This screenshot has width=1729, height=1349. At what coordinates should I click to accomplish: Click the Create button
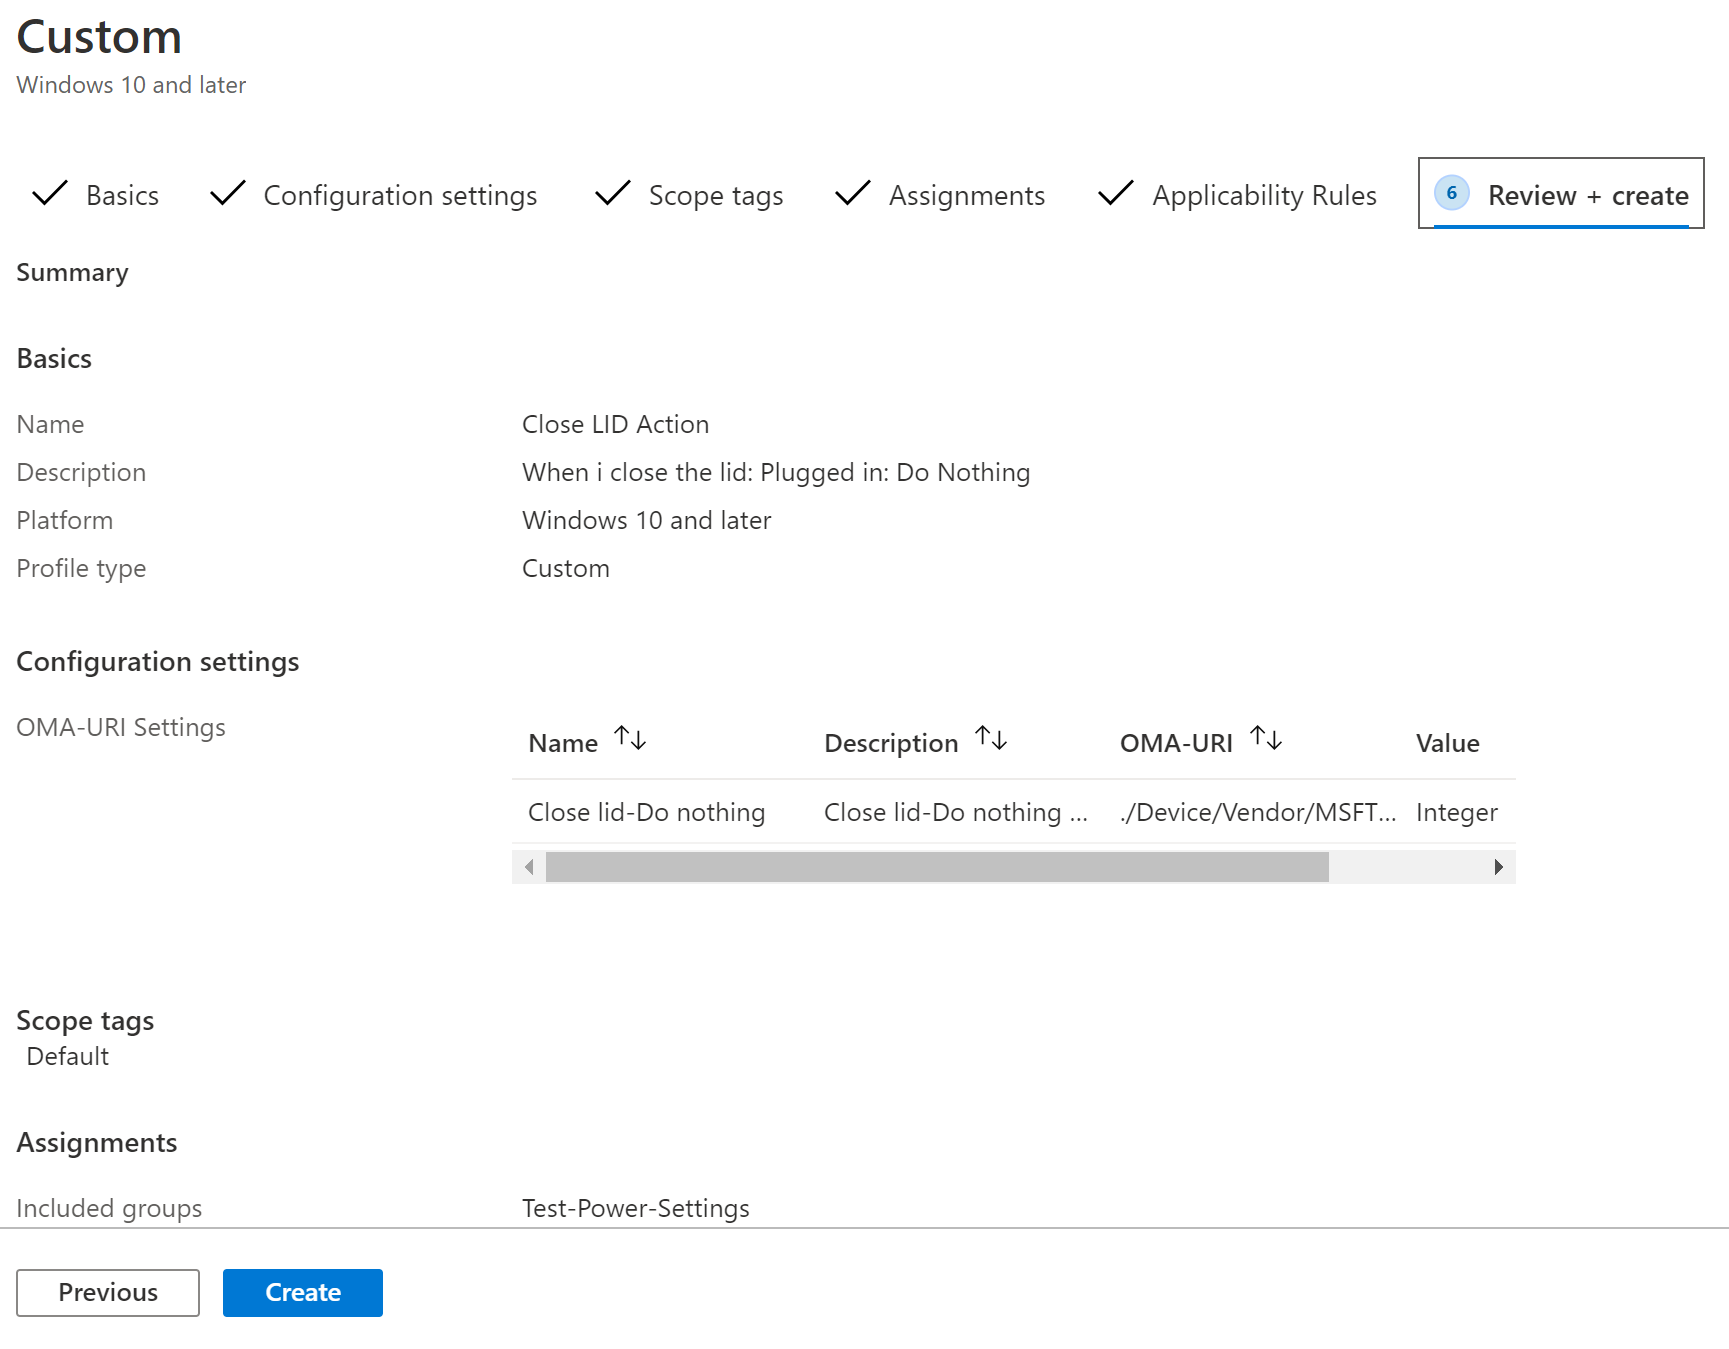(x=302, y=1292)
